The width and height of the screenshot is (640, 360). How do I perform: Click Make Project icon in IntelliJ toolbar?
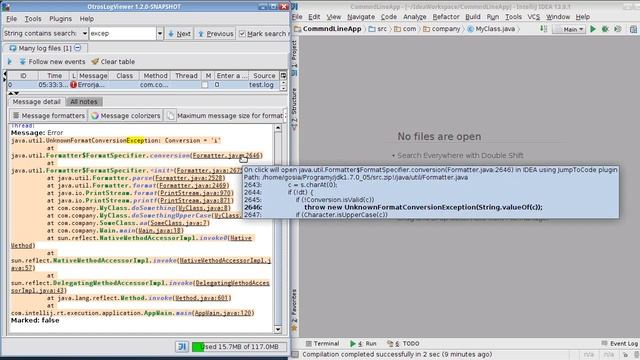coord(543,29)
